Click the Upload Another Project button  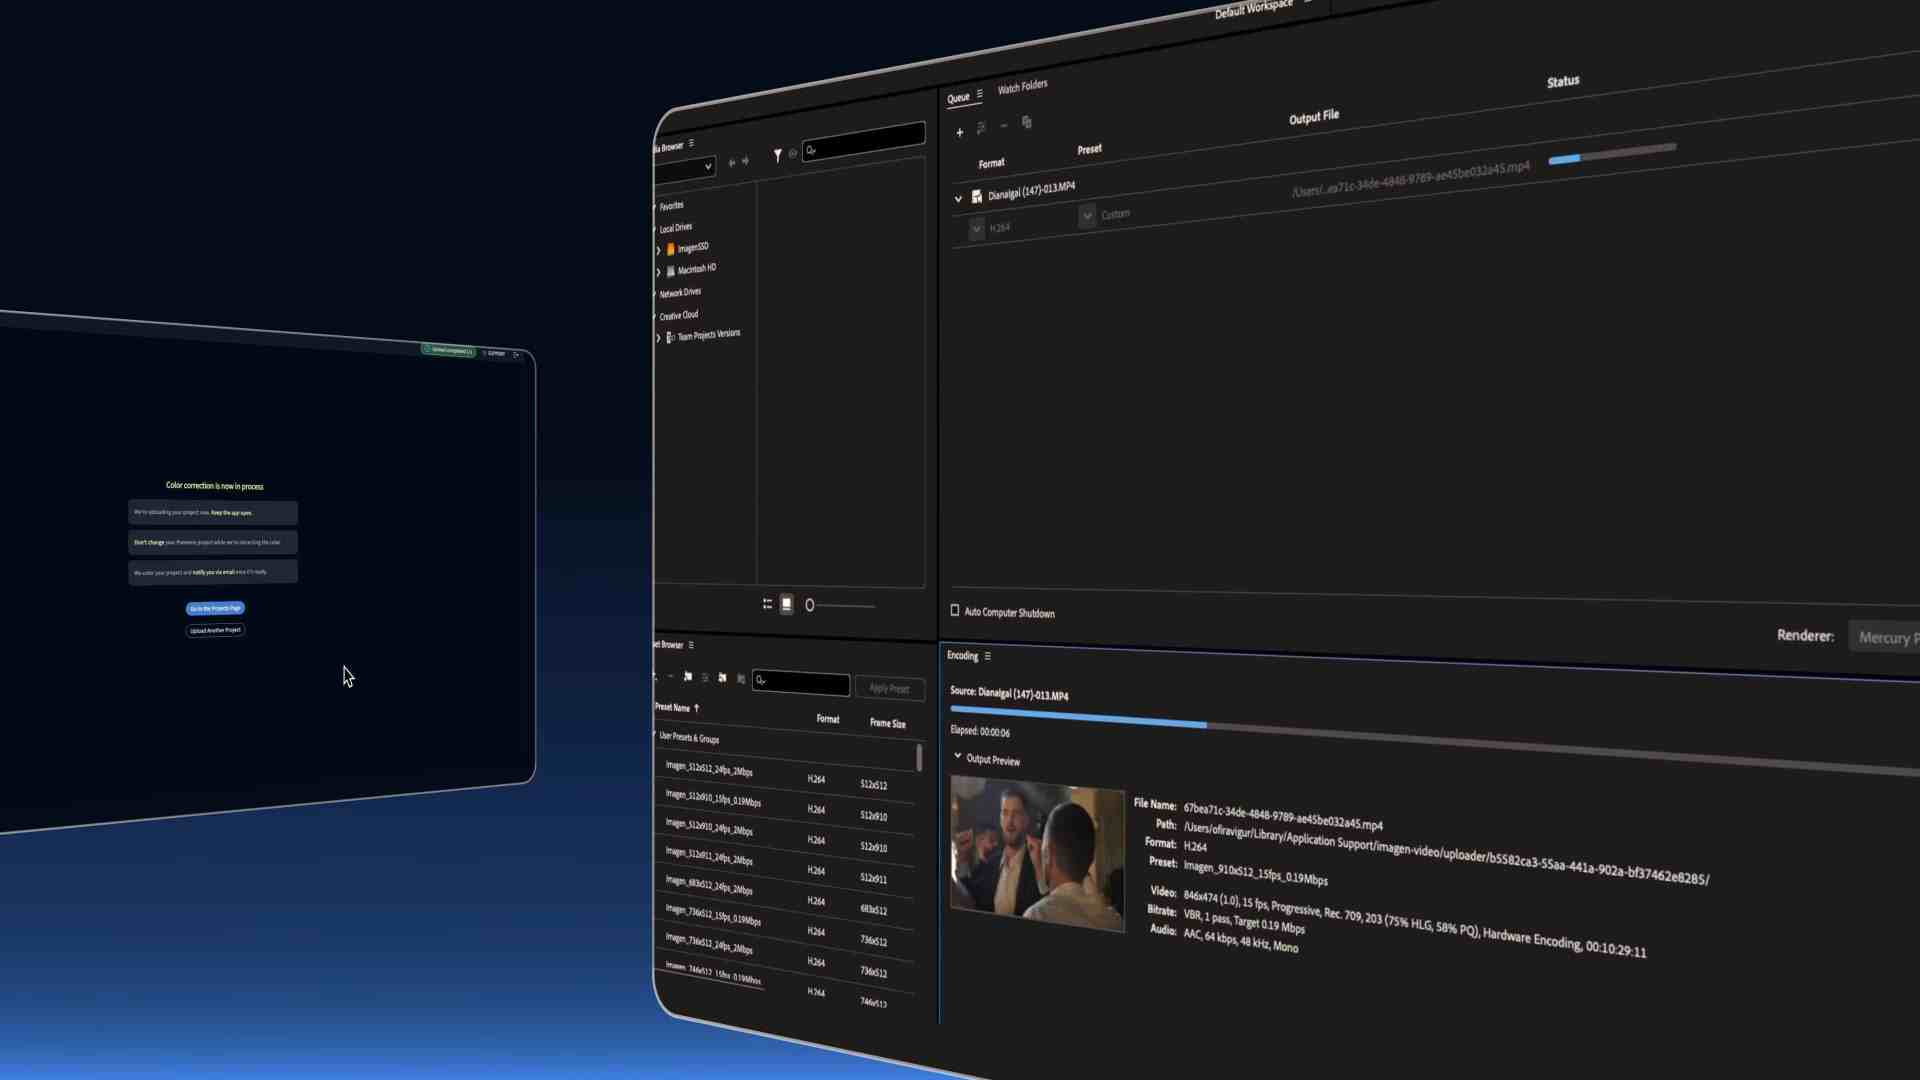215,630
